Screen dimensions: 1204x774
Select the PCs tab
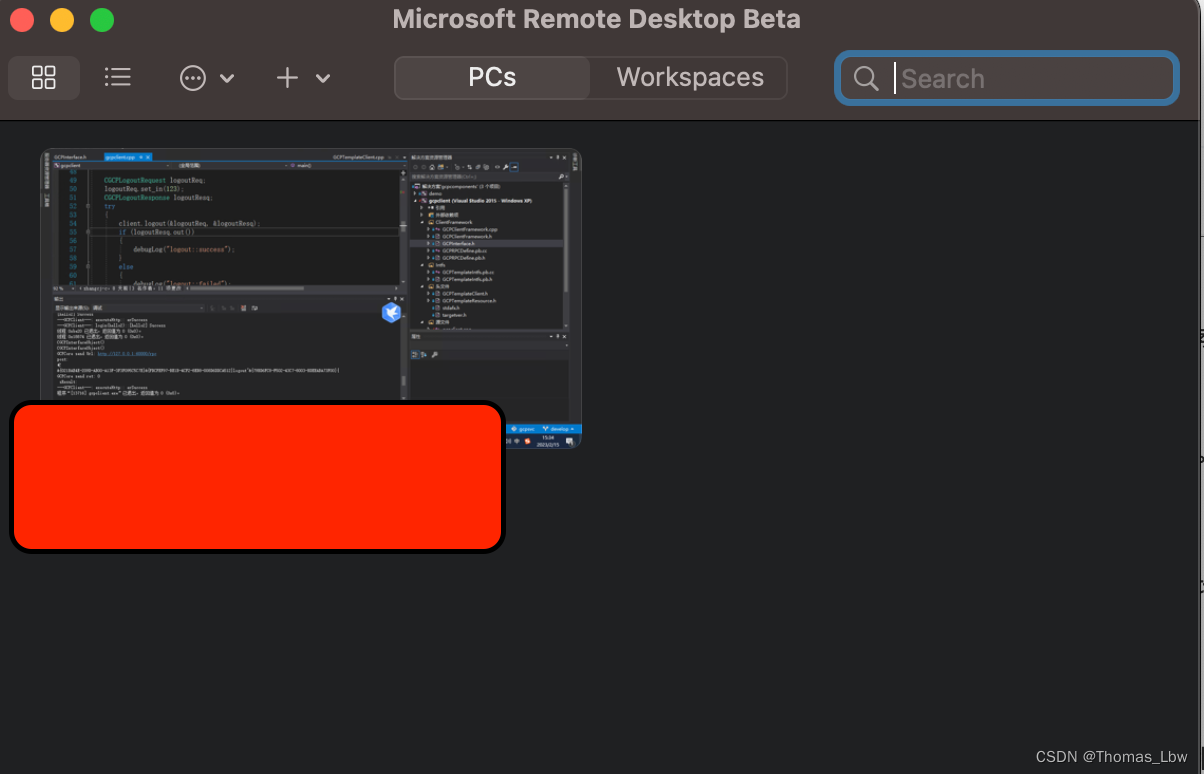pos(492,78)
